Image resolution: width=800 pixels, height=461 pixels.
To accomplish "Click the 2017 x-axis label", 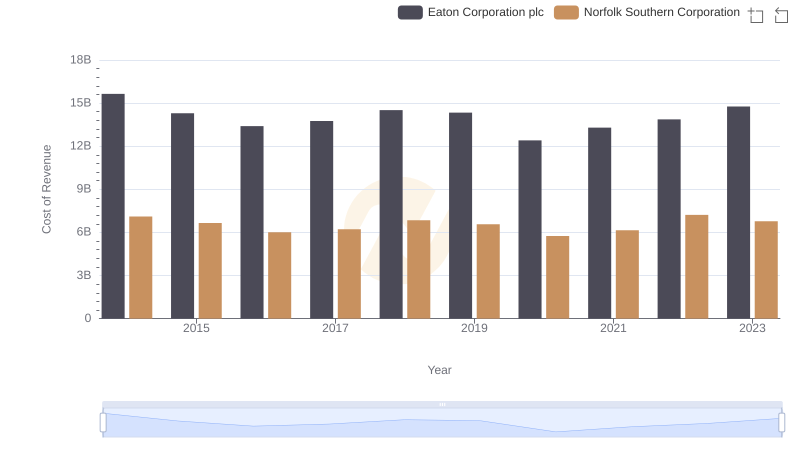I will tap(335, 328).
